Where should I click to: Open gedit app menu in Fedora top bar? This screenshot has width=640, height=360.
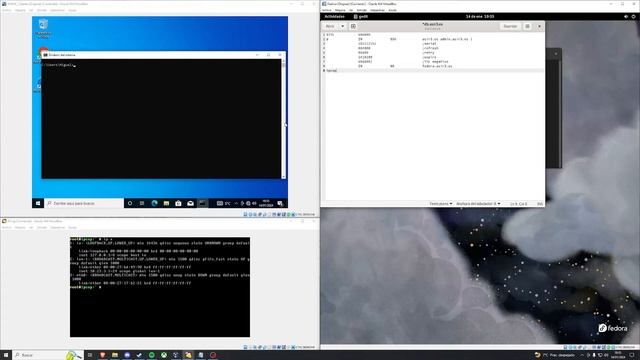click(361, 17)
